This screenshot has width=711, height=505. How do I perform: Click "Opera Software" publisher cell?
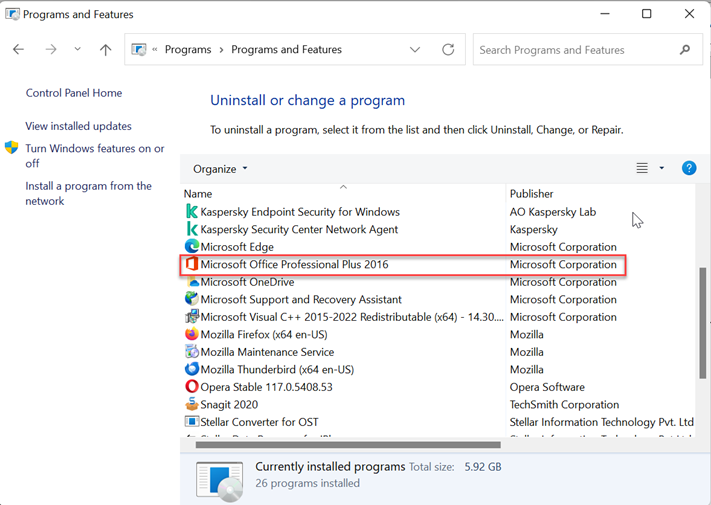click(x=547, y=387)
